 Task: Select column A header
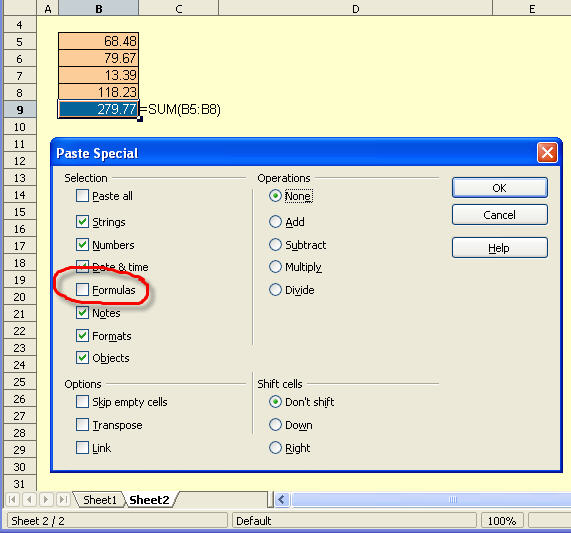[x=48, y=8]
